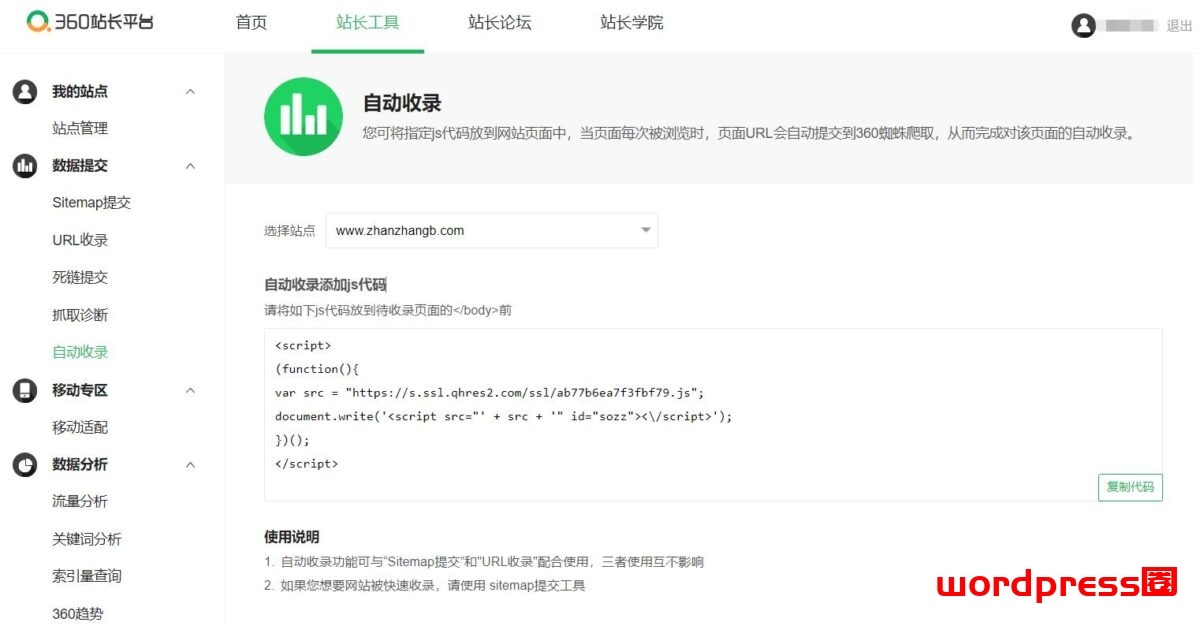Click the 复制代码 button
Screen dimensions: 1200x626
[1130, 487]
